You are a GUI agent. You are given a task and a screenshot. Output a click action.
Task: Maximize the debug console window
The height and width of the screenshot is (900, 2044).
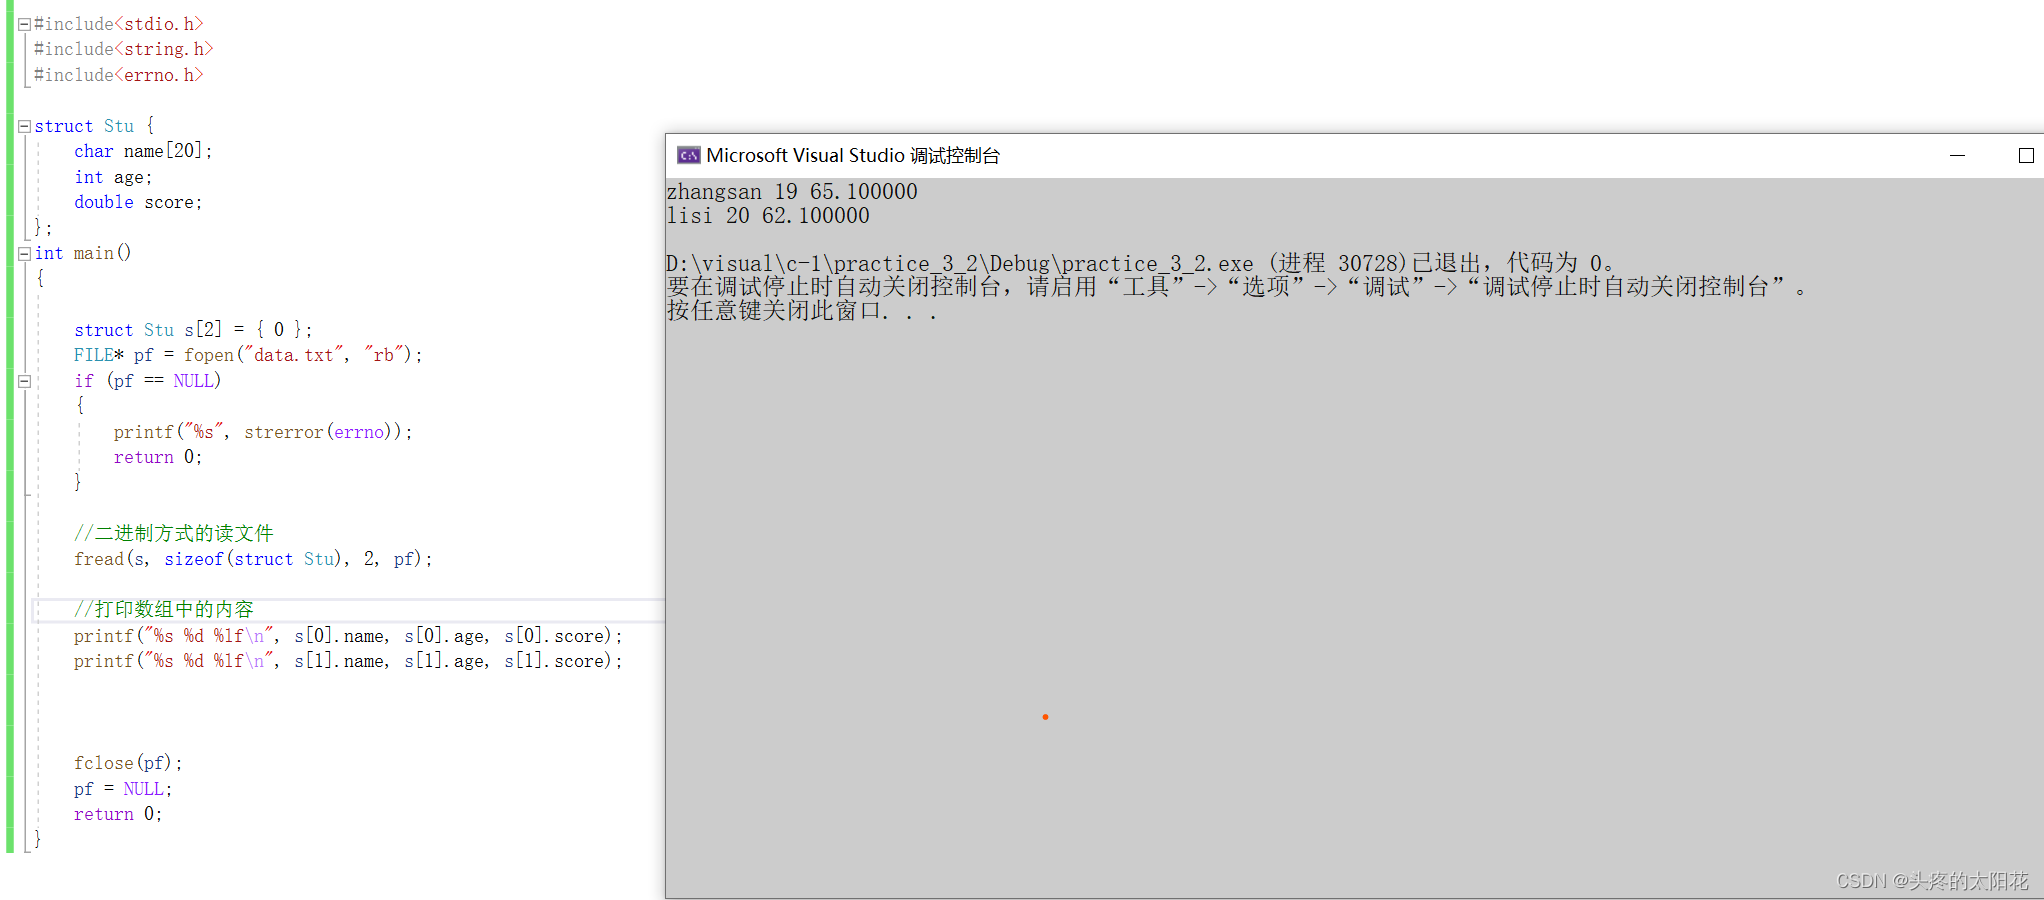click(x=2026, y=155)
